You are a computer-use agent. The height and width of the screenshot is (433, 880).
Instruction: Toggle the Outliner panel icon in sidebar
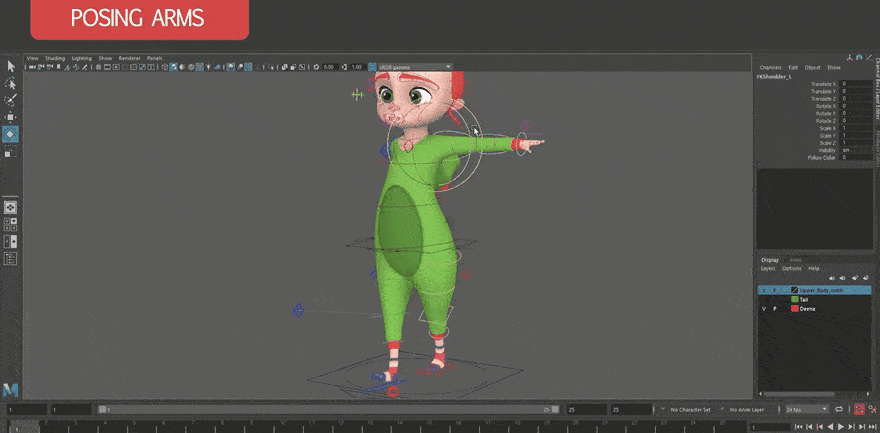pyautogui.click(x=10, y=258)
